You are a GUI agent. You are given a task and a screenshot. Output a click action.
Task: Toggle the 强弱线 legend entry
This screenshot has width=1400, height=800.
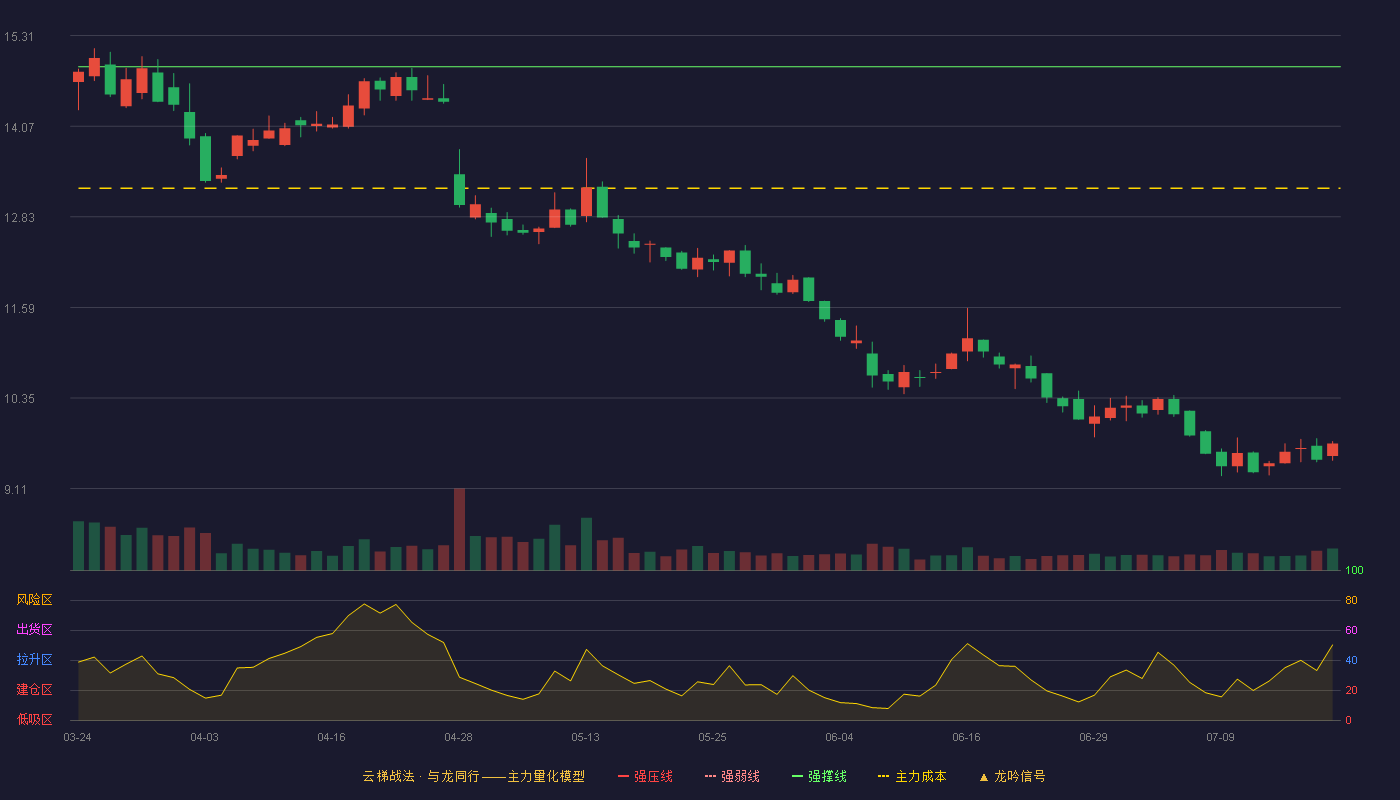(x=732, y=776)
